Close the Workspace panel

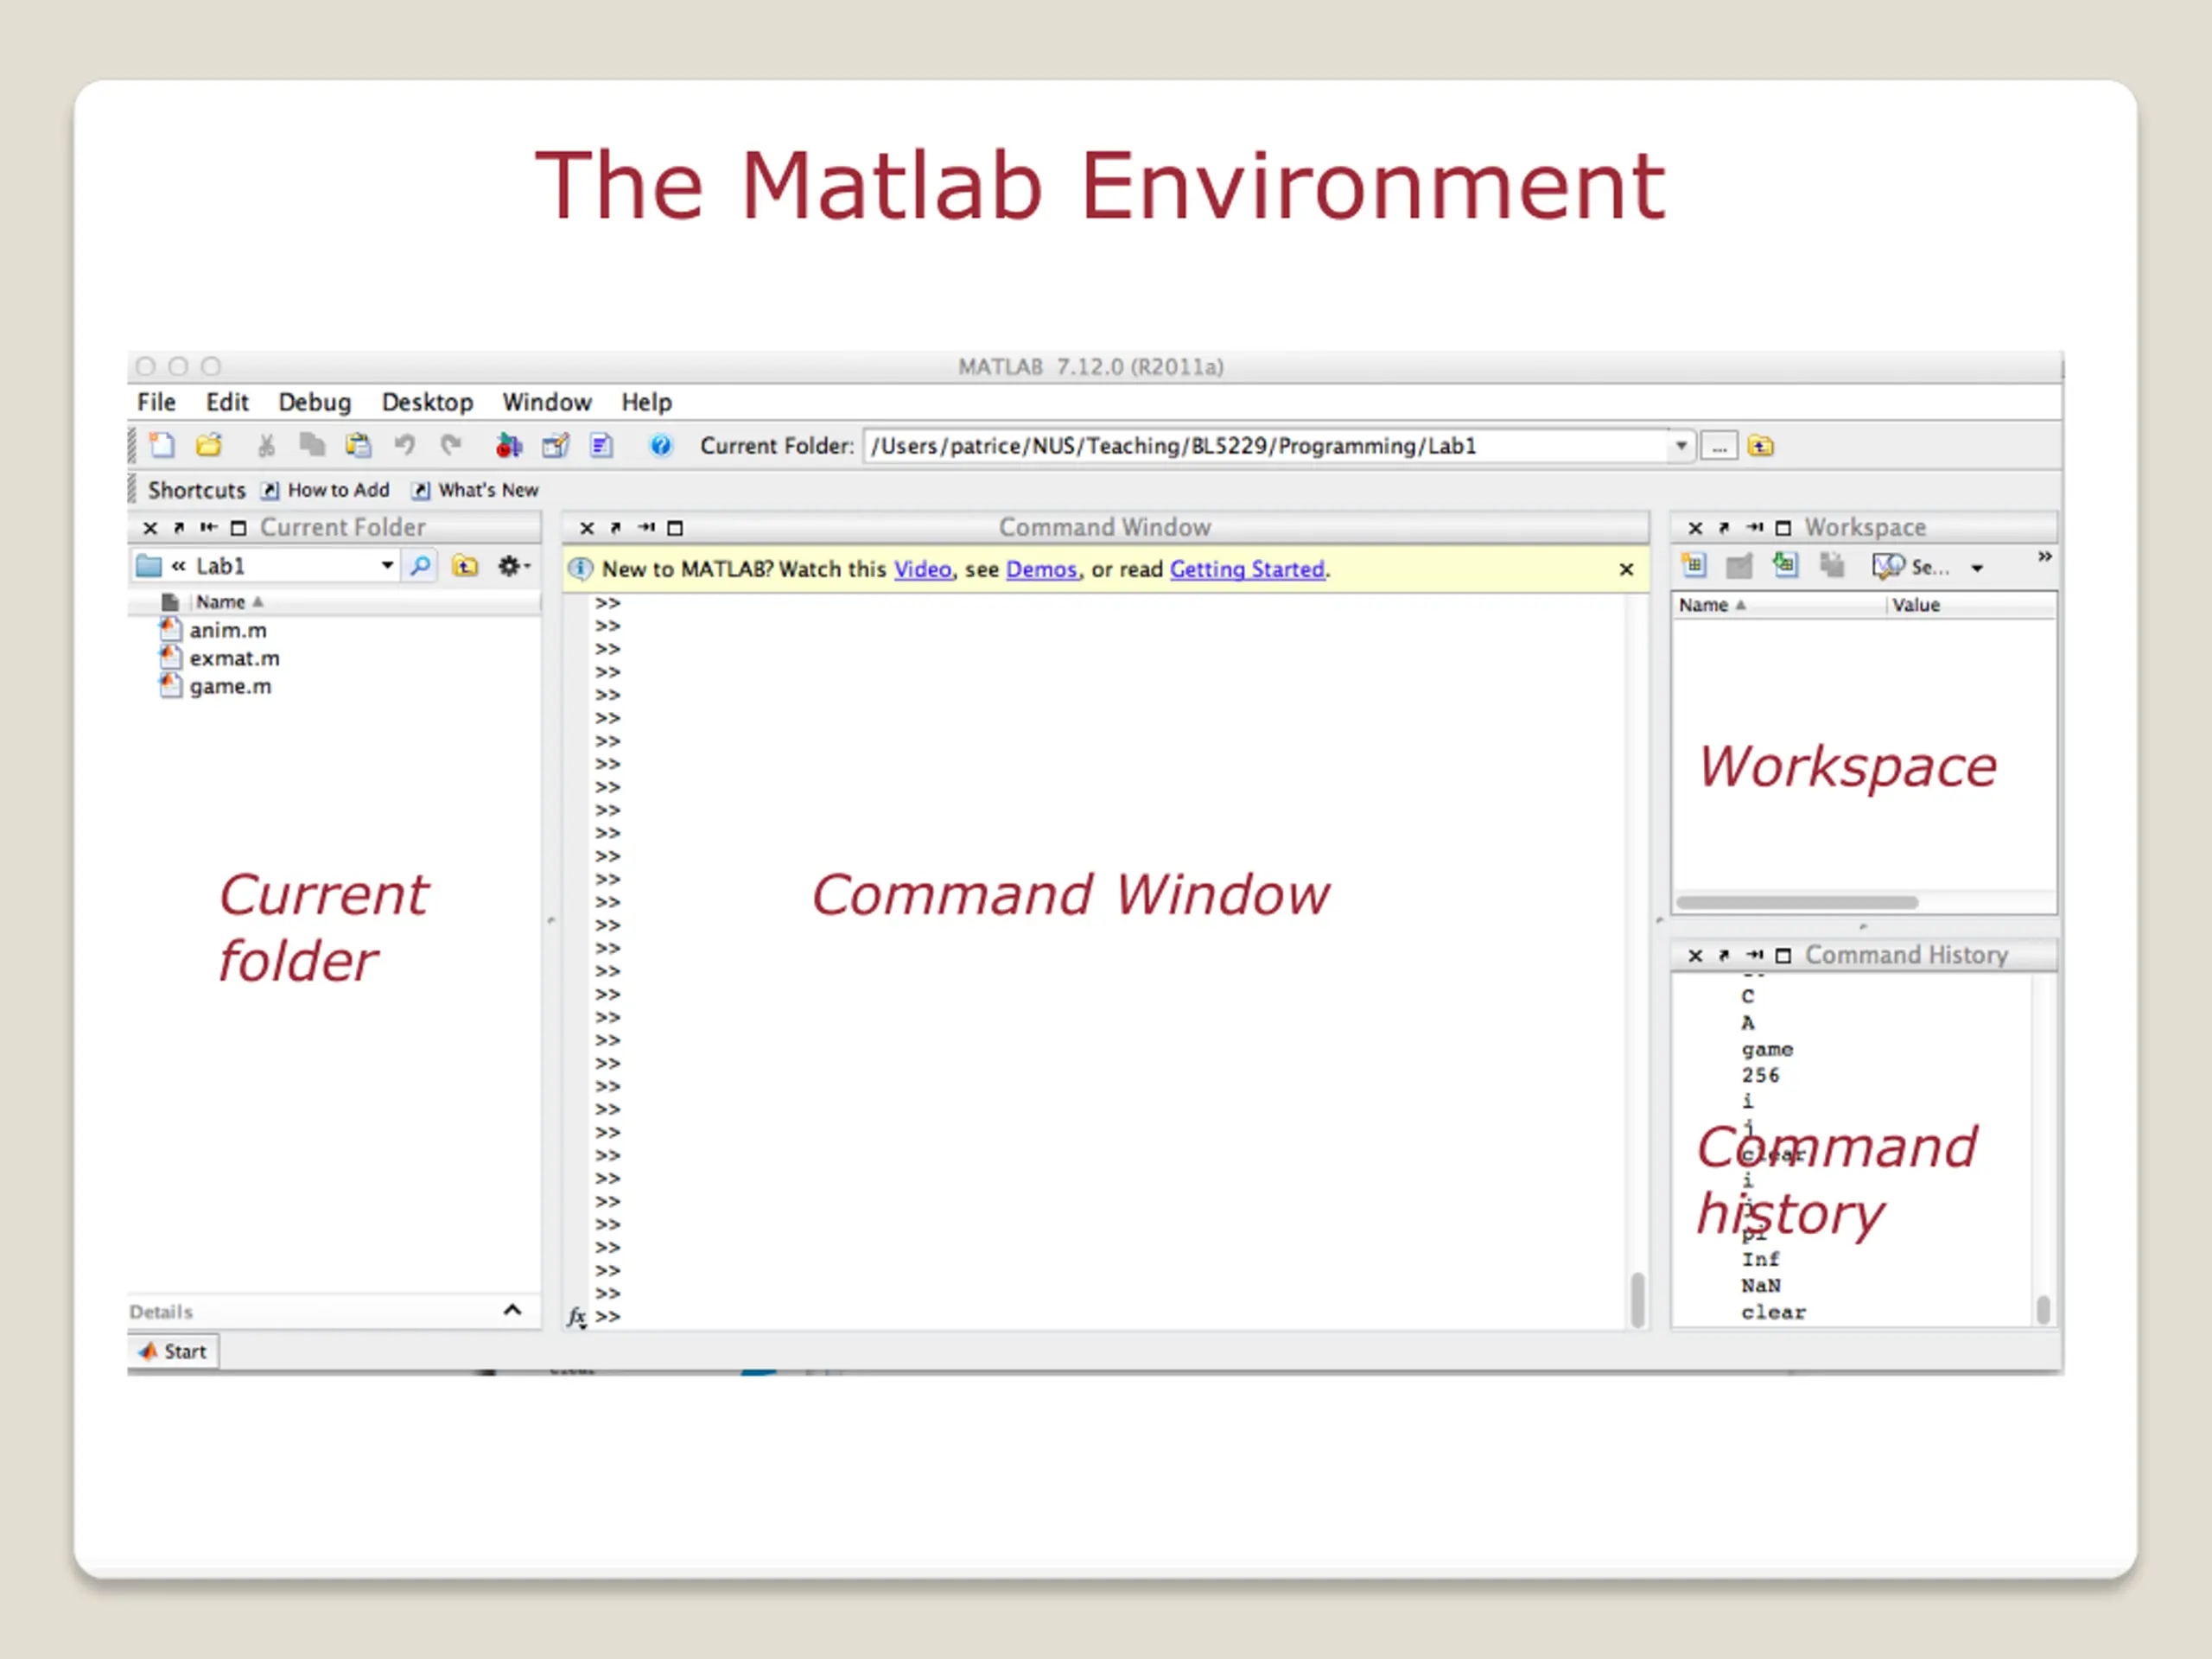coord(1695,528)
